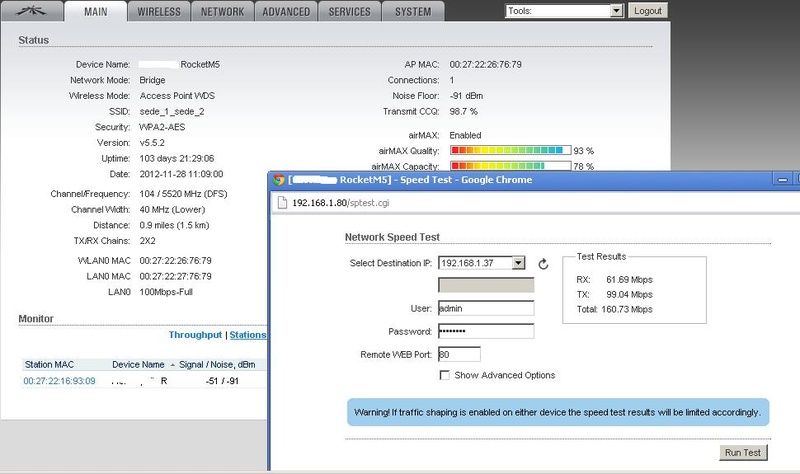Screen dimensions: 800x474
Task: Switch to the MAIN tab
Action: 96,11
